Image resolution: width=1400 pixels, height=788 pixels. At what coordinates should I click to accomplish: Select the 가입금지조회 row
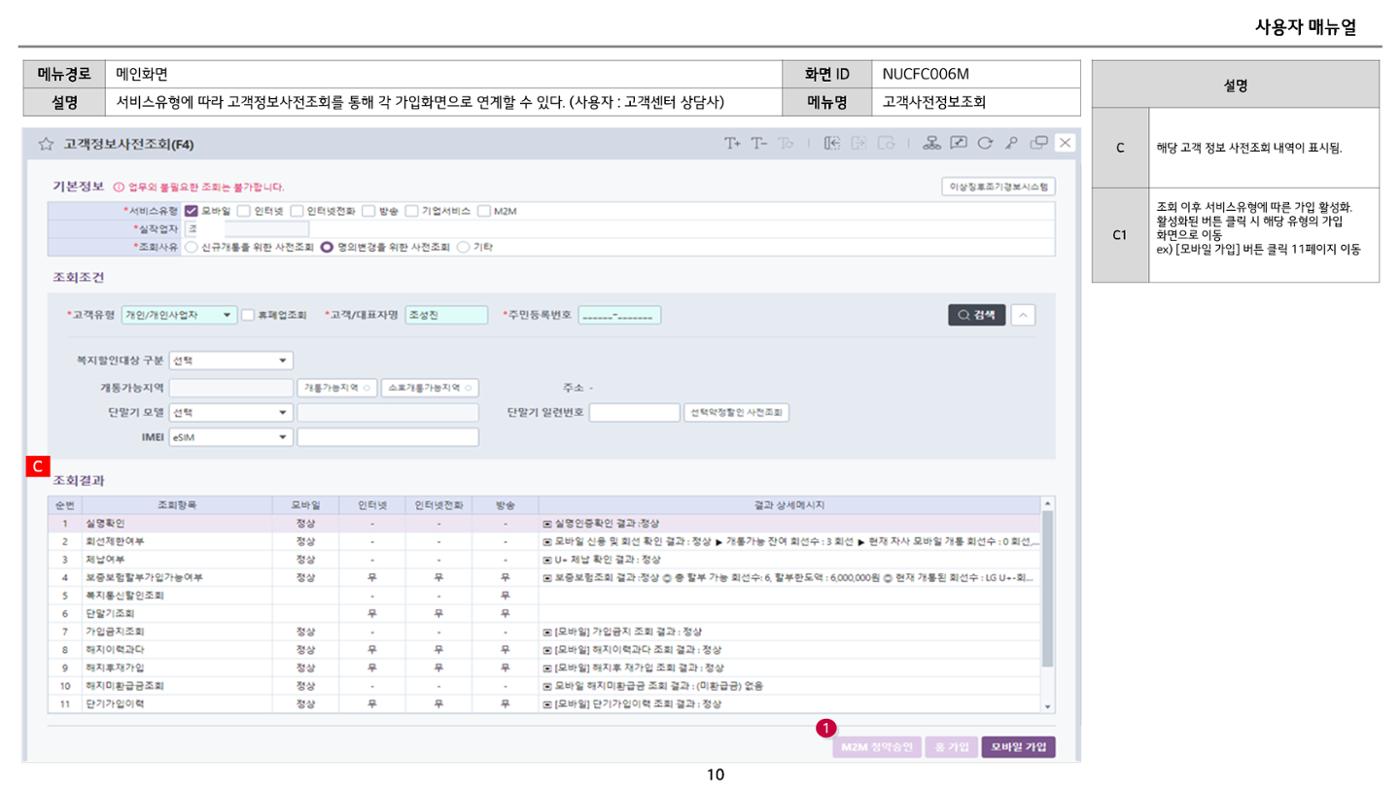tap(543, 631)
